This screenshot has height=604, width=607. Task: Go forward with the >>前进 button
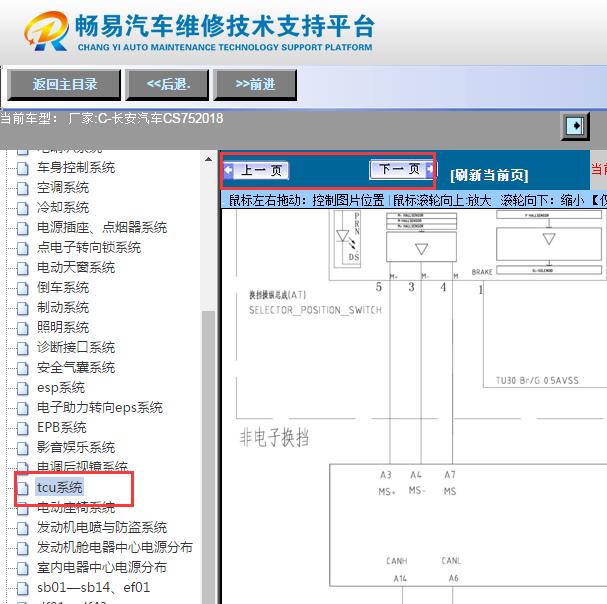coord(255,84)
